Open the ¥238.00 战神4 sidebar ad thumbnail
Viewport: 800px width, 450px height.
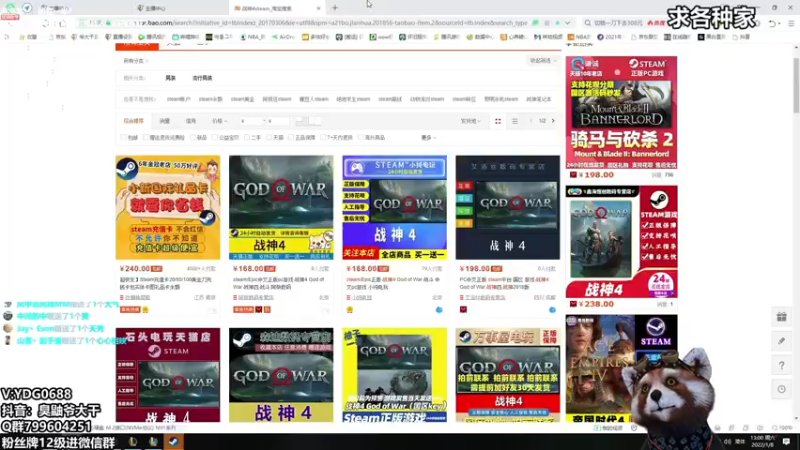[x=621, y=242]
